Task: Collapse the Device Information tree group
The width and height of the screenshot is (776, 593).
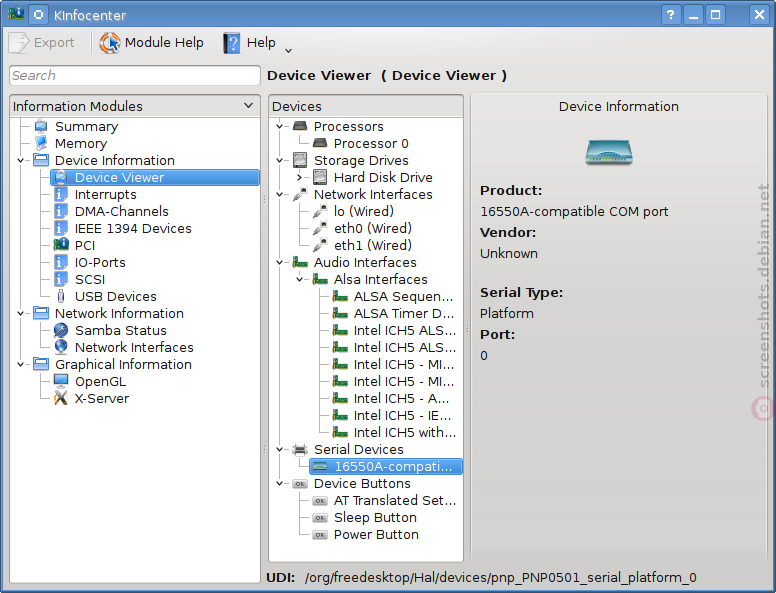Action: point(21,160)
